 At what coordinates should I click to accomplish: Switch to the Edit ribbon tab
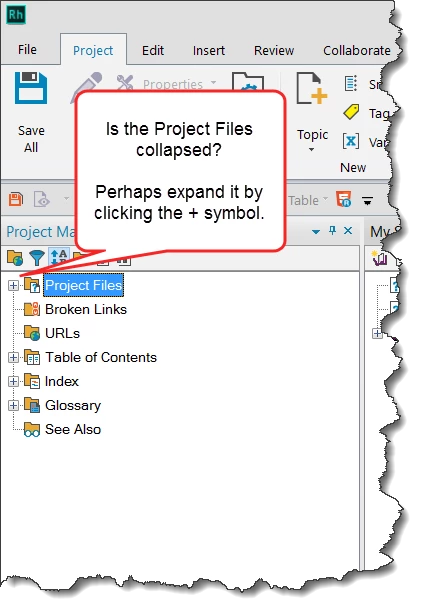pos(153,50)
